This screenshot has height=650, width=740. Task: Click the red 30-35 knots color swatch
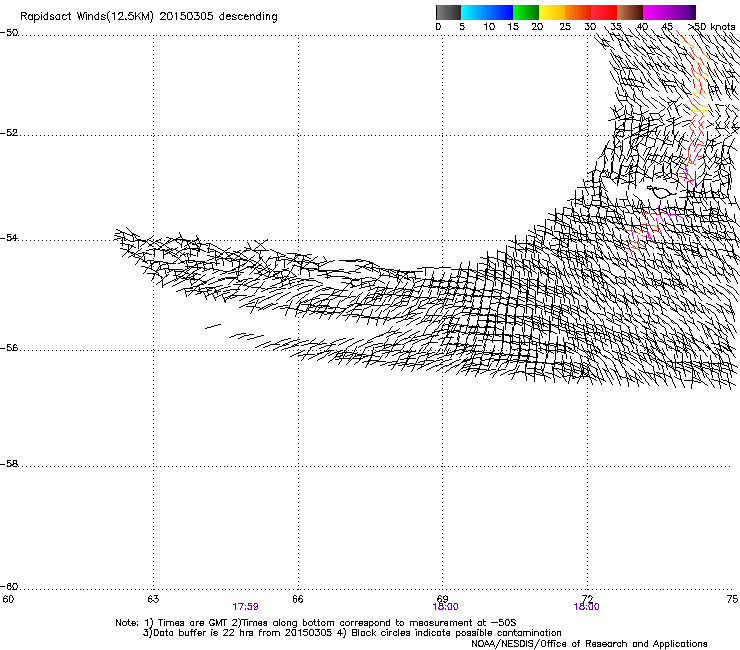(604, 12)
